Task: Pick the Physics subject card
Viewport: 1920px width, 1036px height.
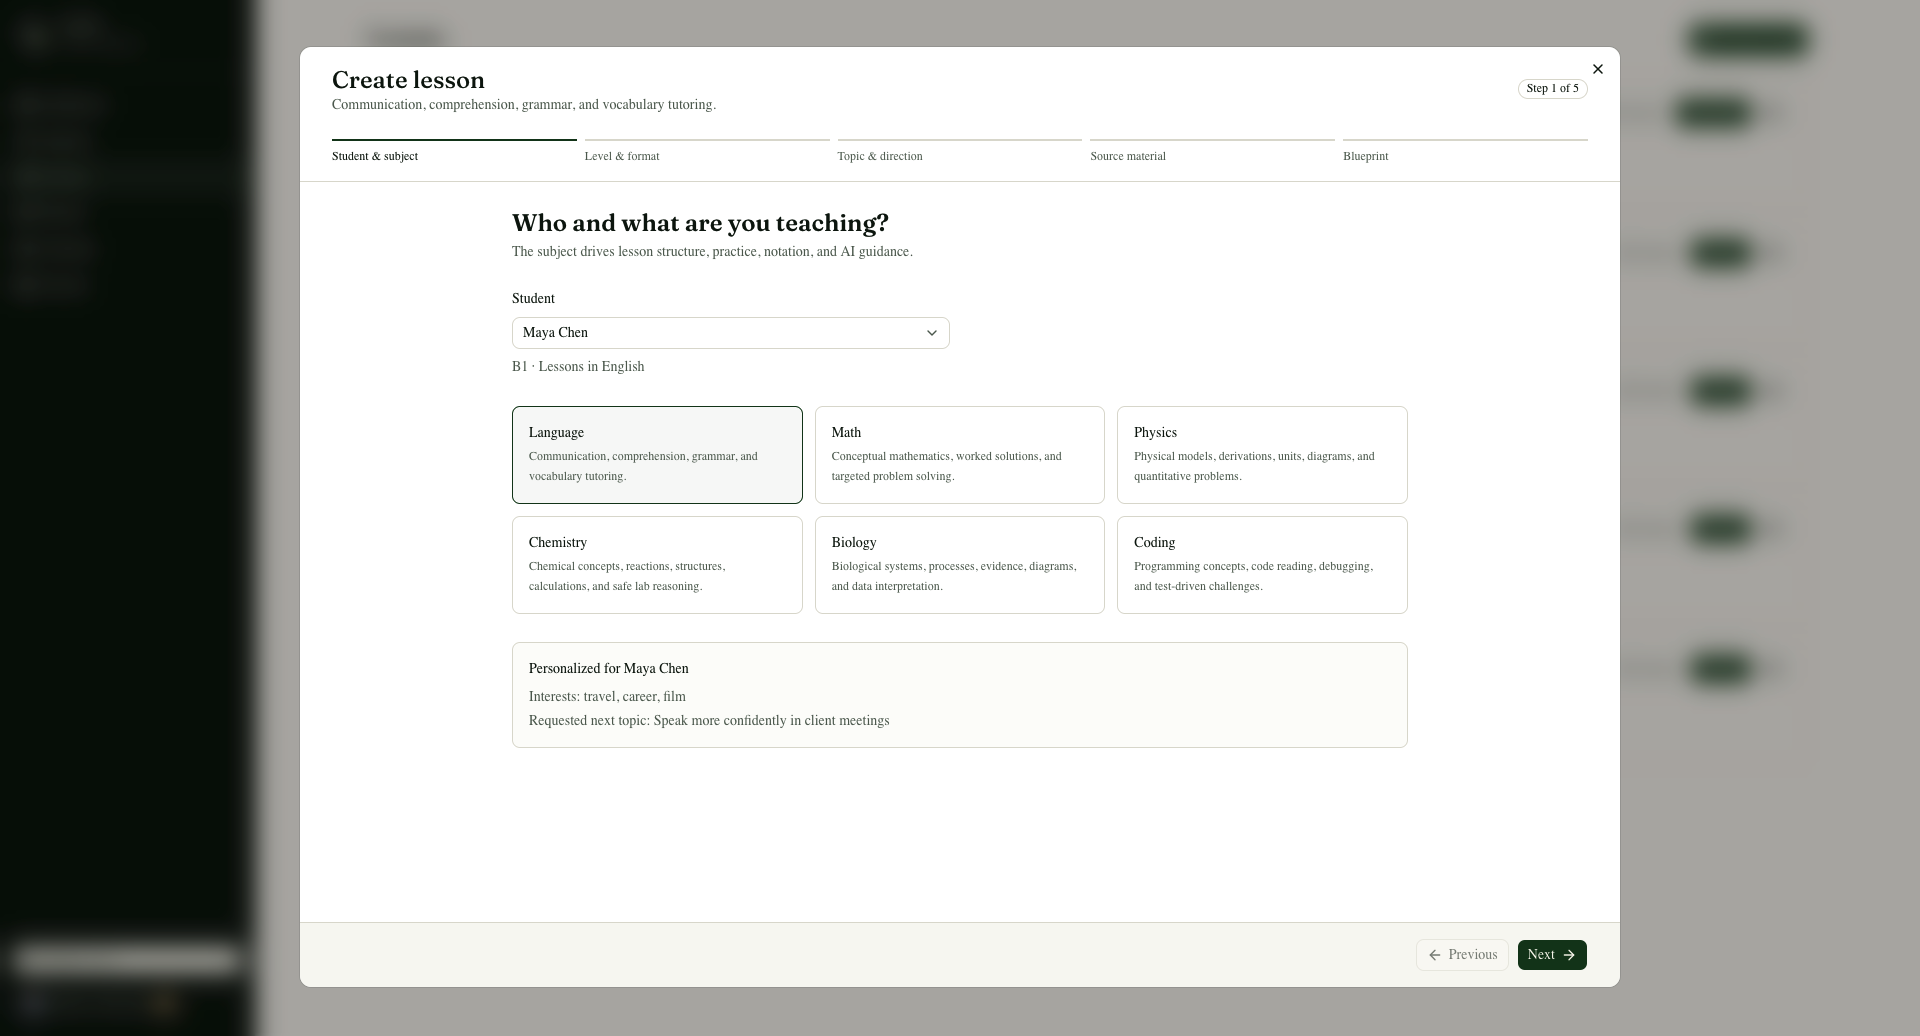Action: 1262,455
